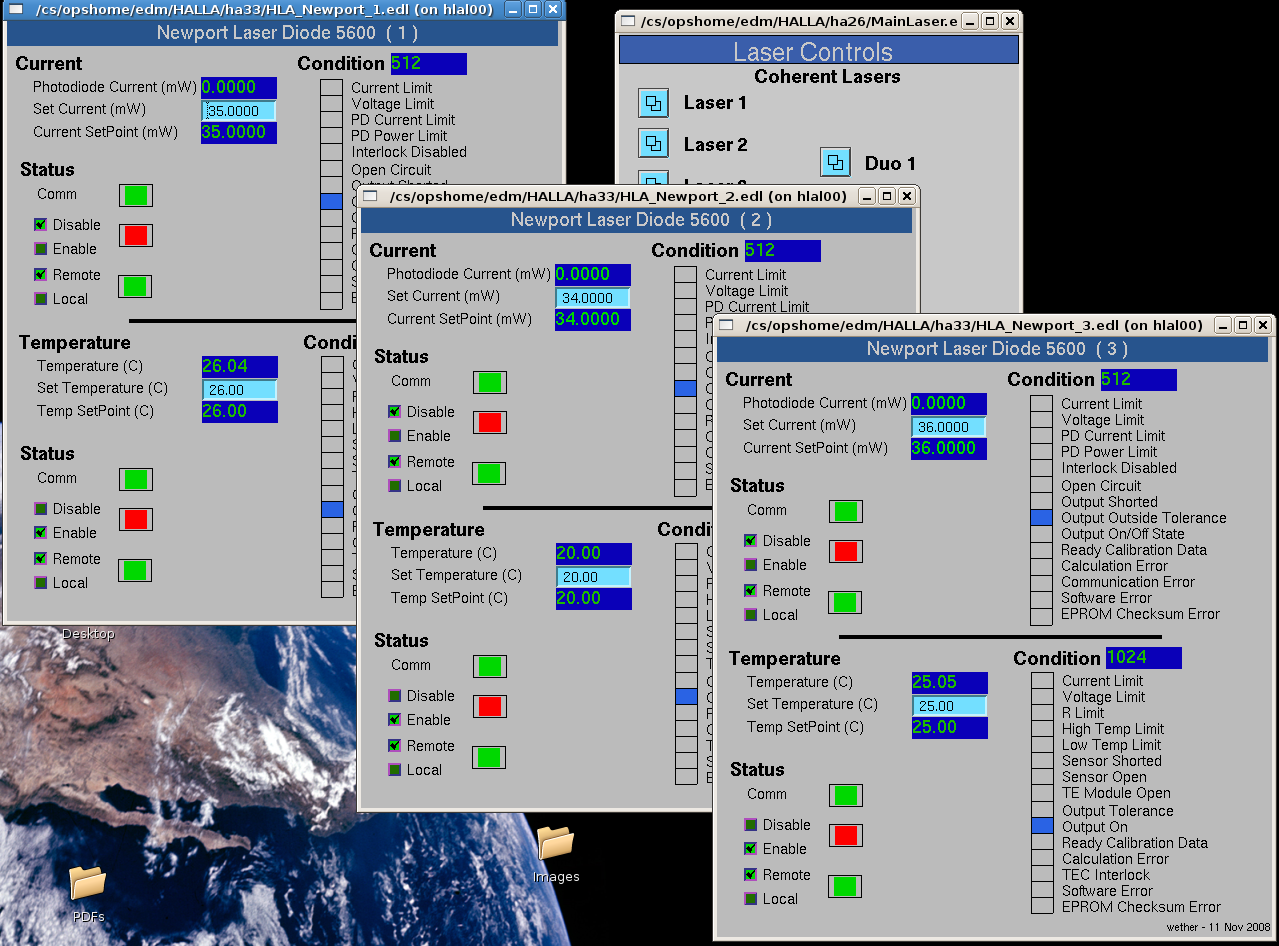Screen dimensions: 1279x946
Task: Click Newport 3 Current Remote/Local green indicator
Action: coord(846,602)
